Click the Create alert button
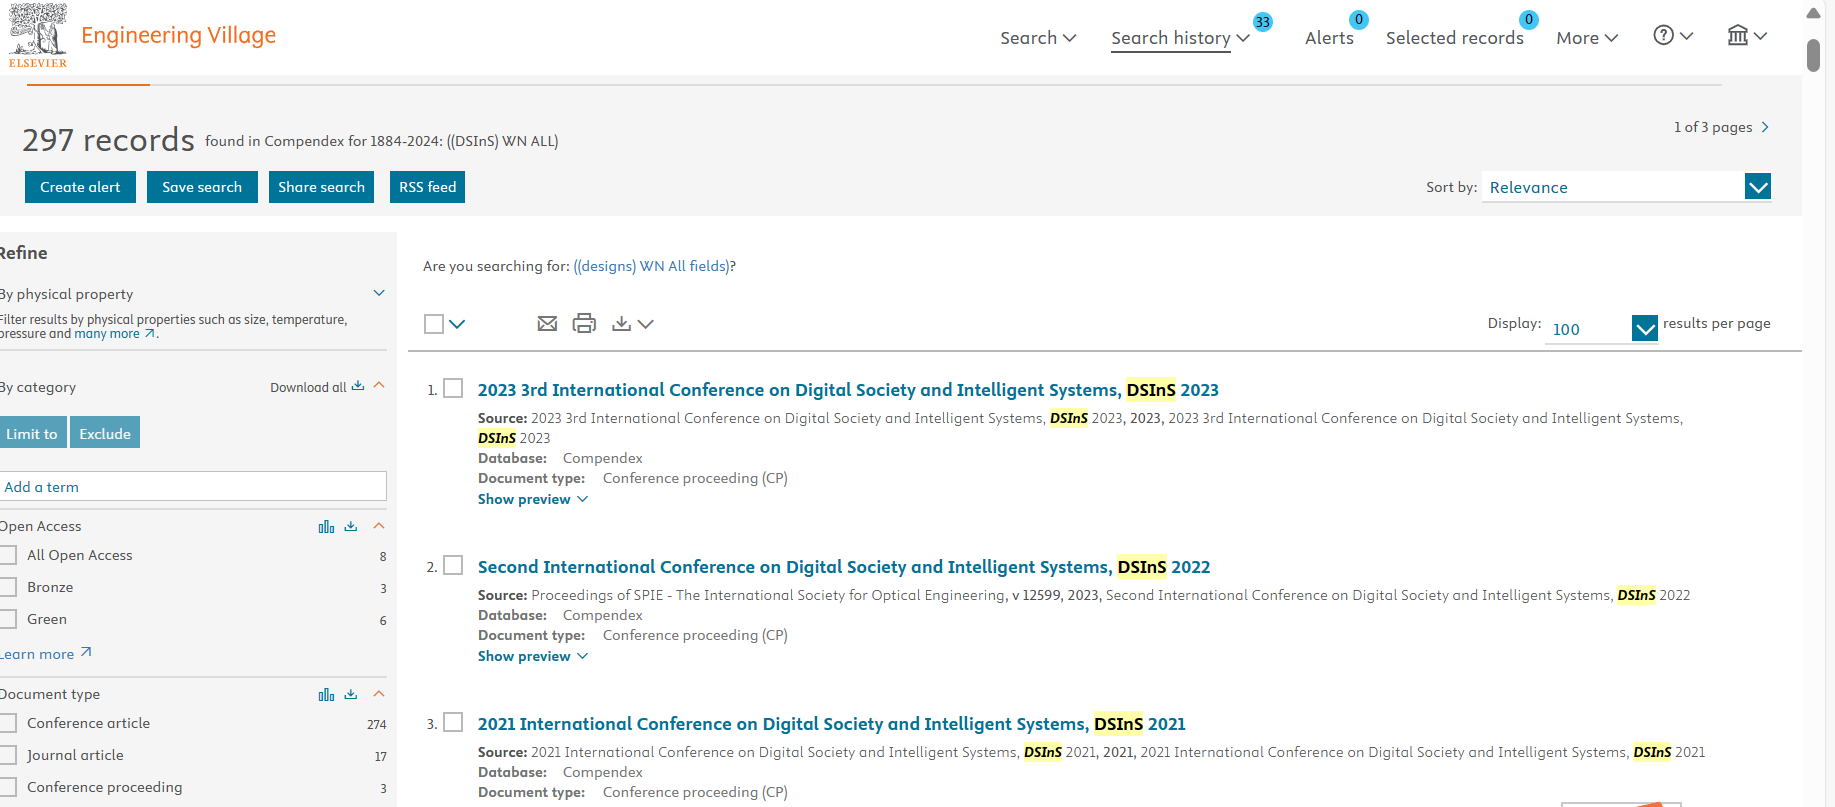The height and width of the screenshot is (807, 1835). click(80, 187)
